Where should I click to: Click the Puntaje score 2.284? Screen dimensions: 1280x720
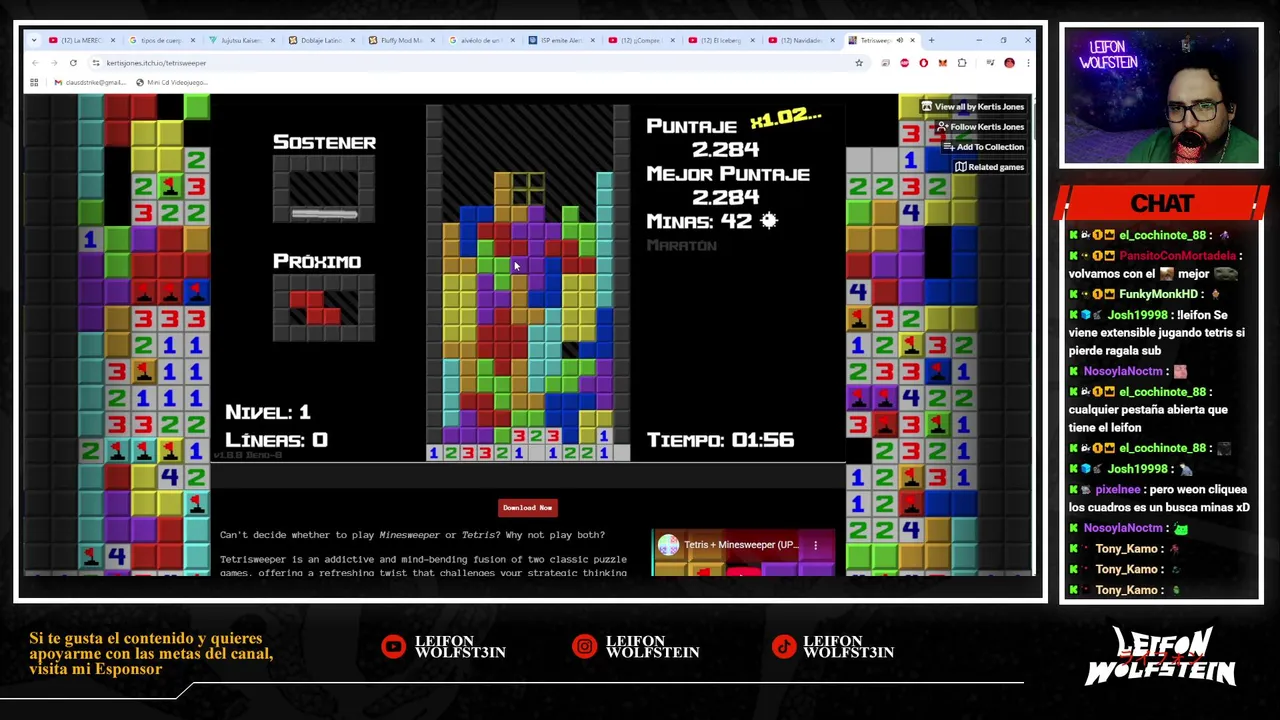pos(725,149)
